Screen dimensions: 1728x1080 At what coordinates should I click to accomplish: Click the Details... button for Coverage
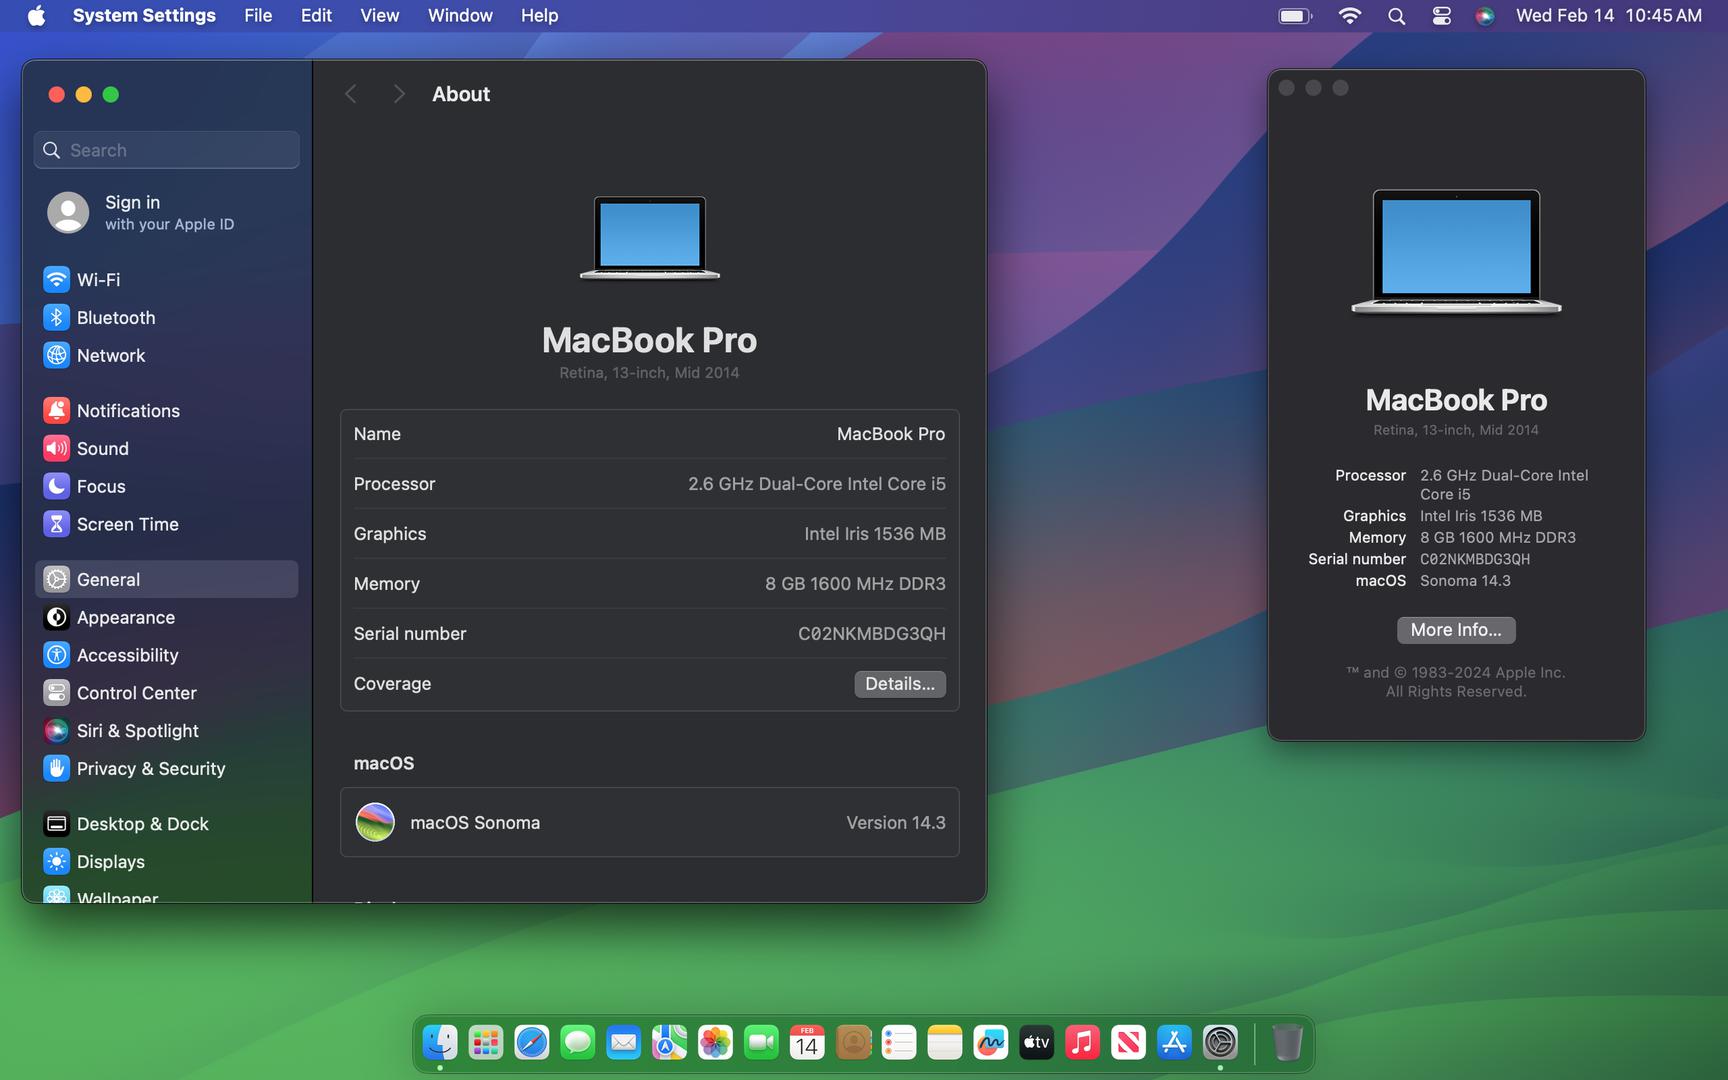[x=899, y=684]
